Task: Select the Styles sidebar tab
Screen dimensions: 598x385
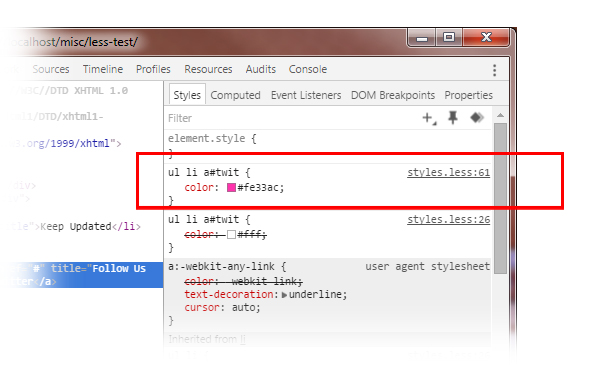Action: click(x=187, y=95)
